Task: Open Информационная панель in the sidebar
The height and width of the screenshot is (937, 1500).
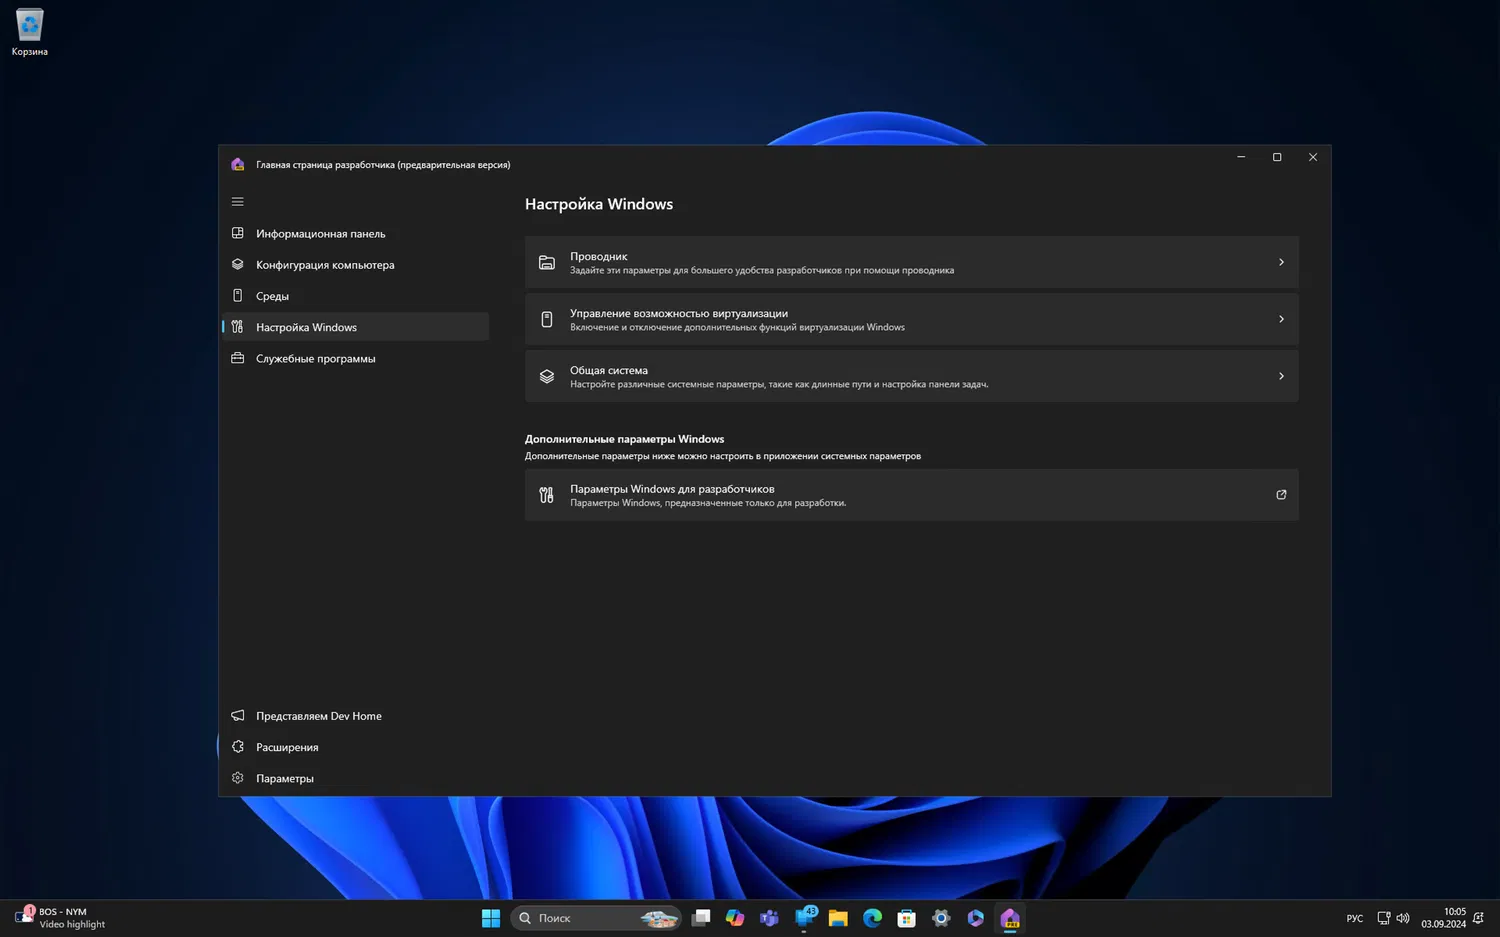Action: coord(320,234)
